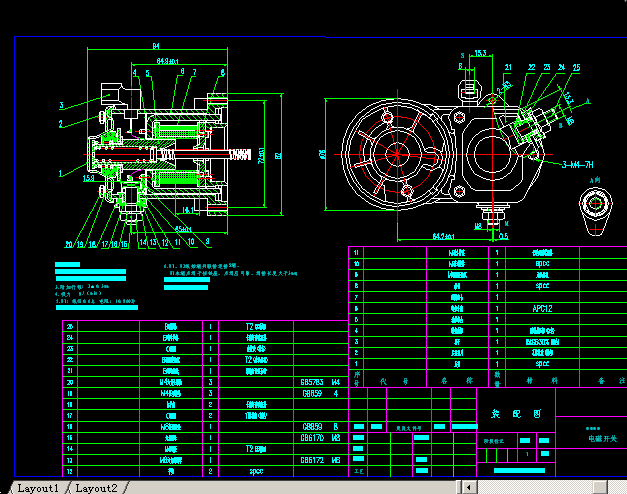Switch to the Layout2 tab
This screenshot has width=627, height=494.
point(96,488)
